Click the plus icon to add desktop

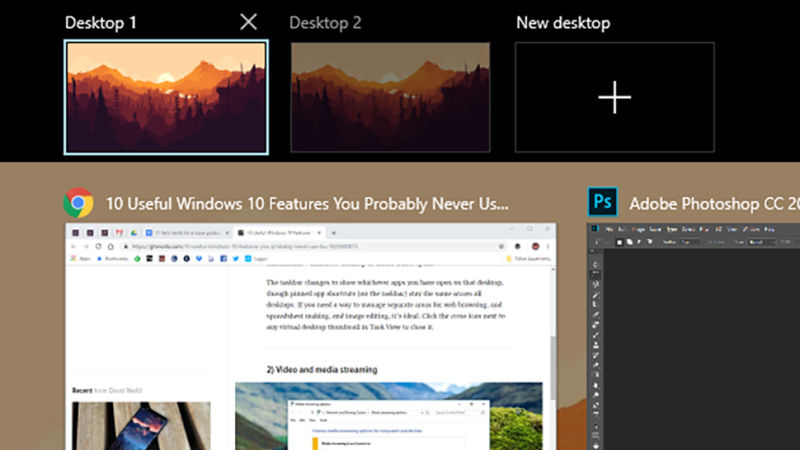(614, 97)
